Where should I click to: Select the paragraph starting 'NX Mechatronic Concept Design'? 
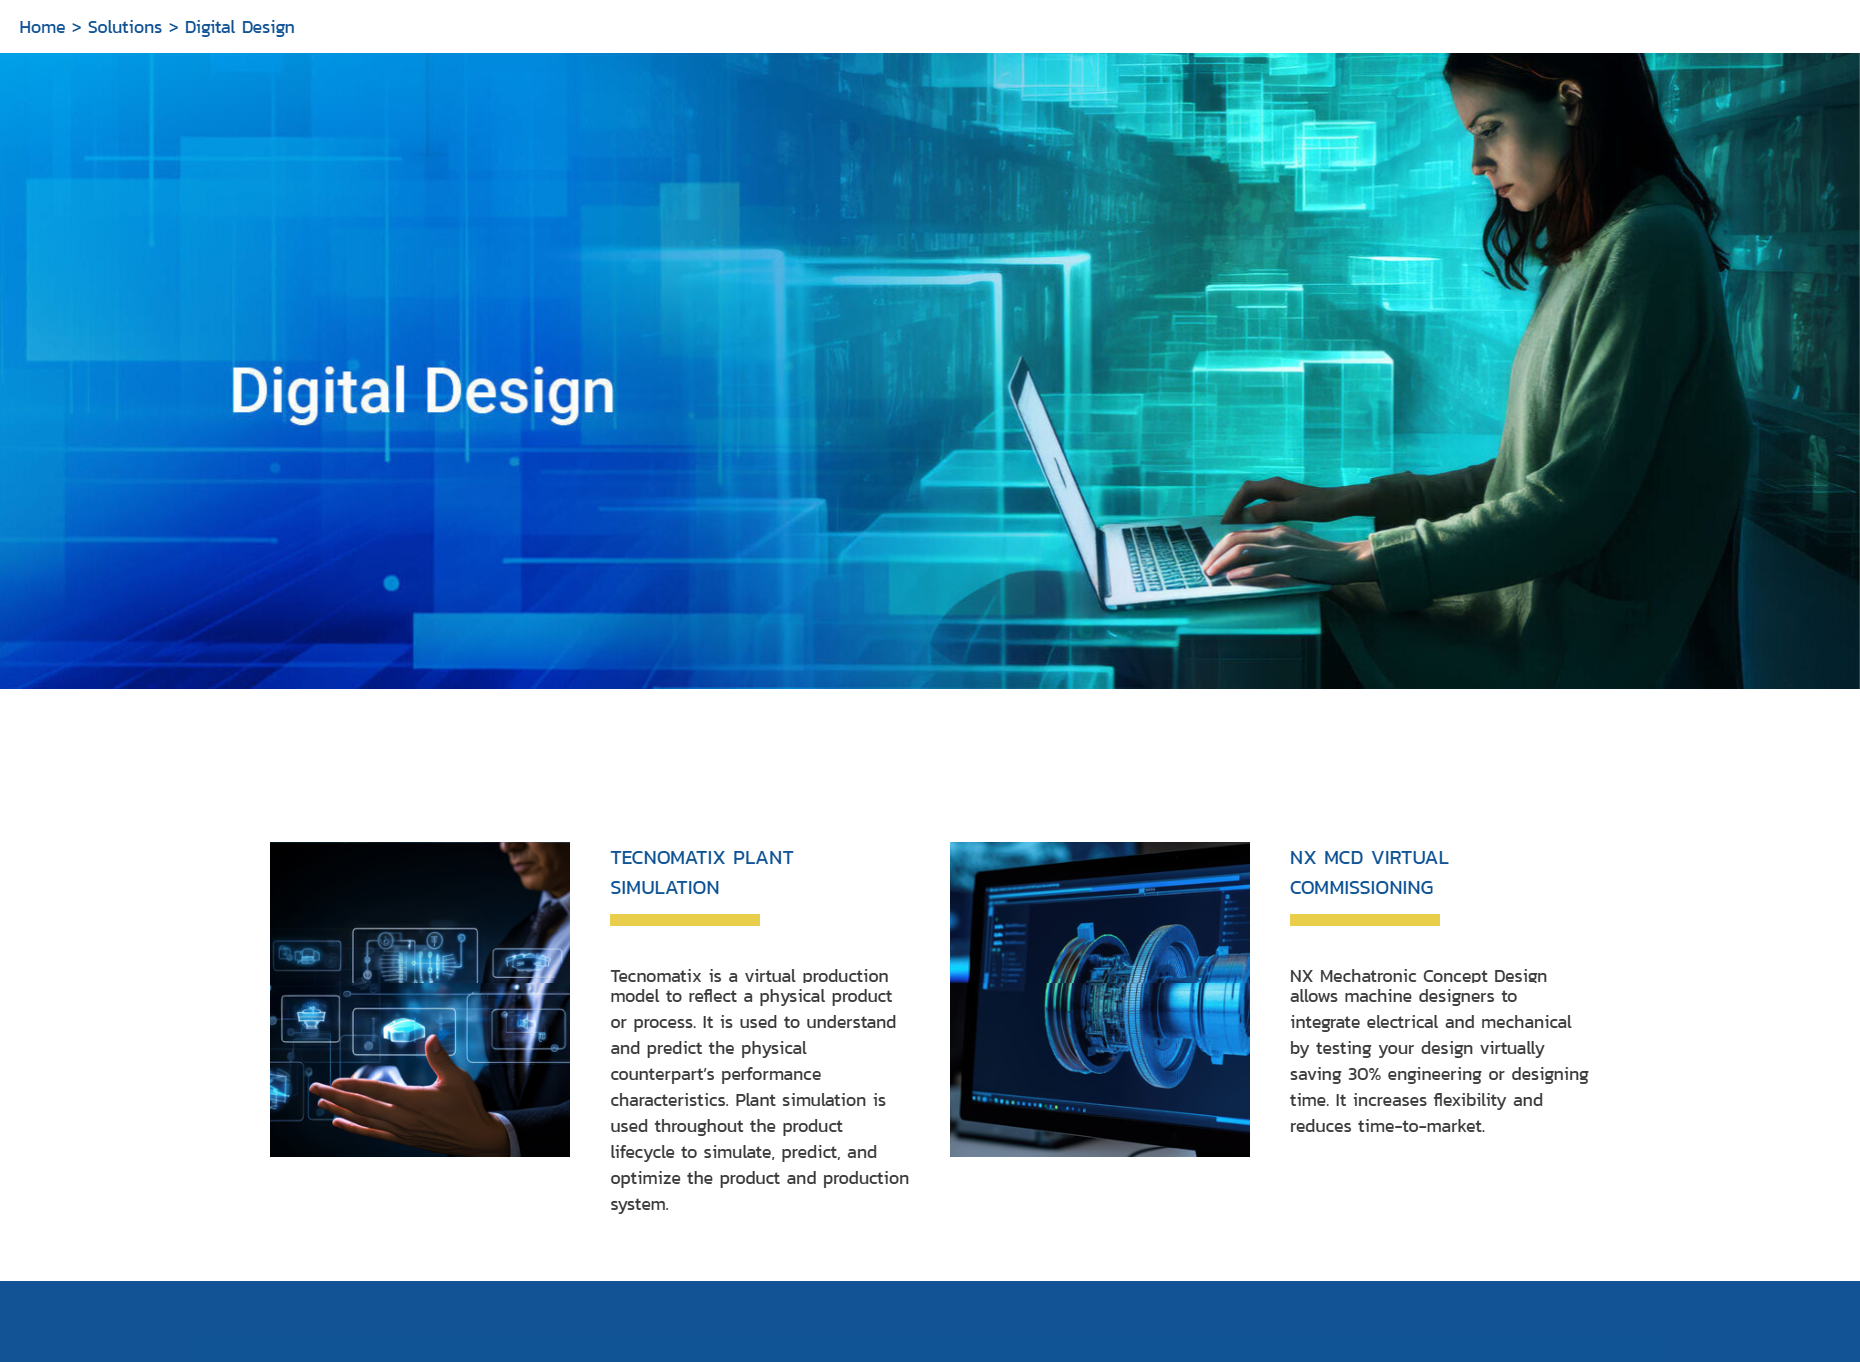1439,1051
